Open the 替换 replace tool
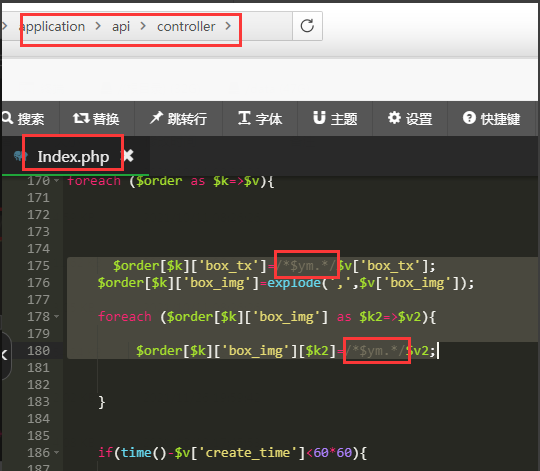Viewport: 540px width, 471px height. point(96,119)
